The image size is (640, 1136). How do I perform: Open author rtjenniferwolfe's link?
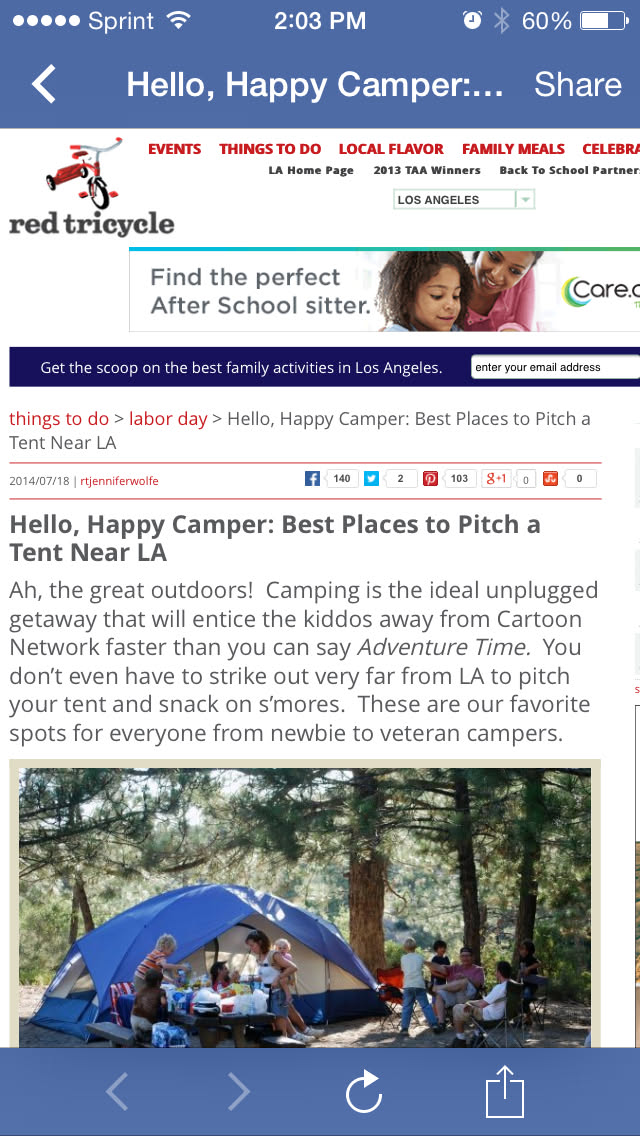click(119, 481)
